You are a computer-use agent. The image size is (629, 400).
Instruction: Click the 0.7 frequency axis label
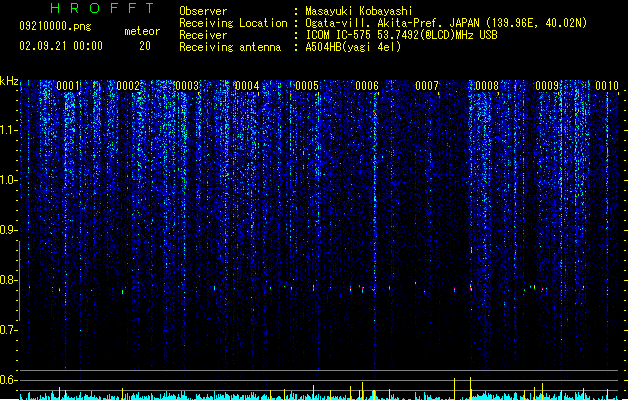coord(7,330)
